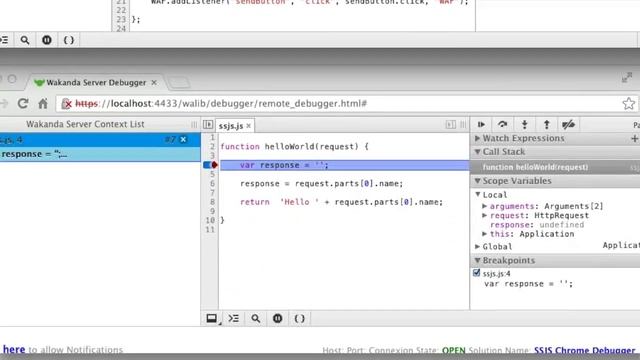Search in file icon in lower toolbar
The height and width of the screenshot is (360, 640).
point(256,318)
